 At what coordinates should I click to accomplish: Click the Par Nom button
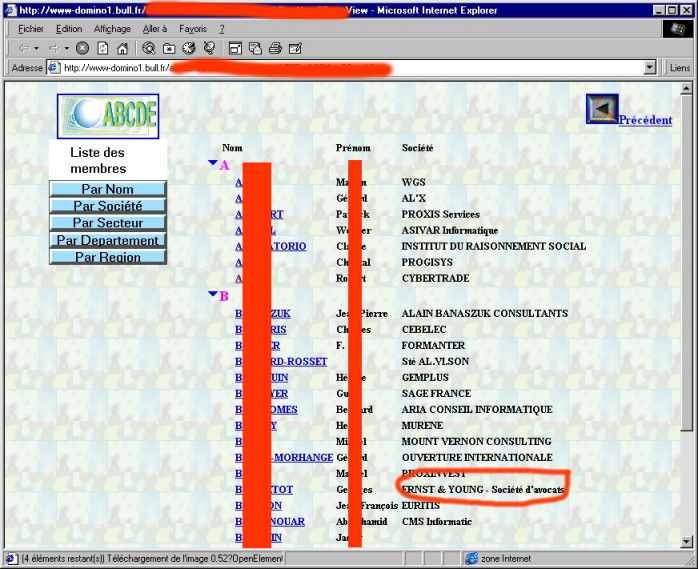click(x=108, y=189)
